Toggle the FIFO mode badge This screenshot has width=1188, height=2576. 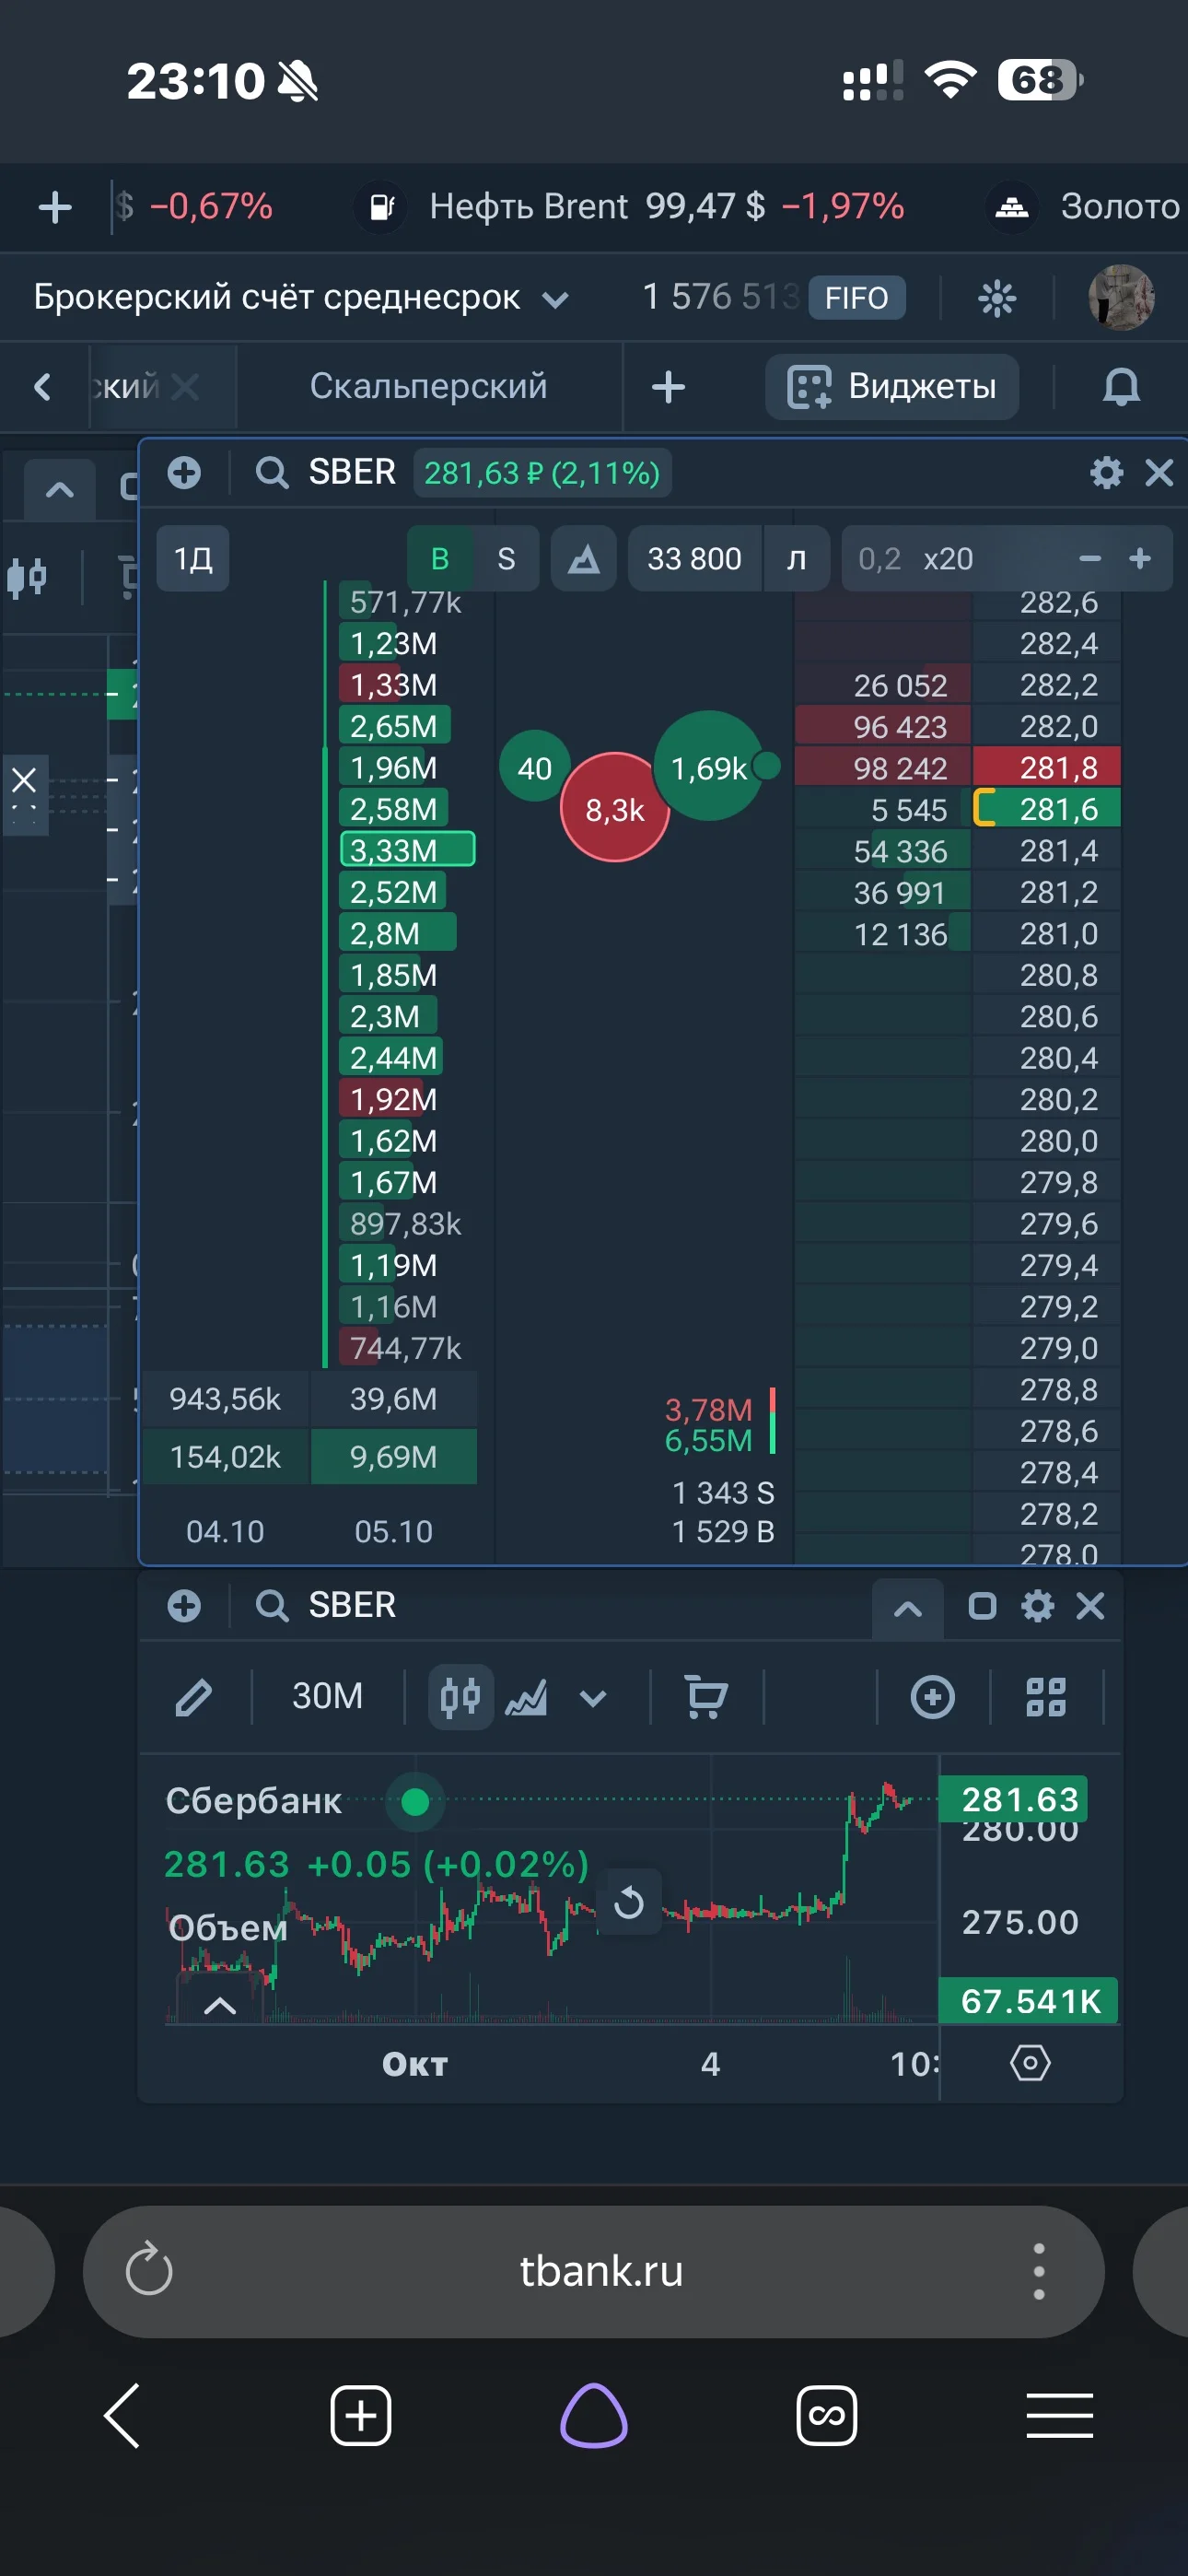pyautogui.click(x=856, y=298)
